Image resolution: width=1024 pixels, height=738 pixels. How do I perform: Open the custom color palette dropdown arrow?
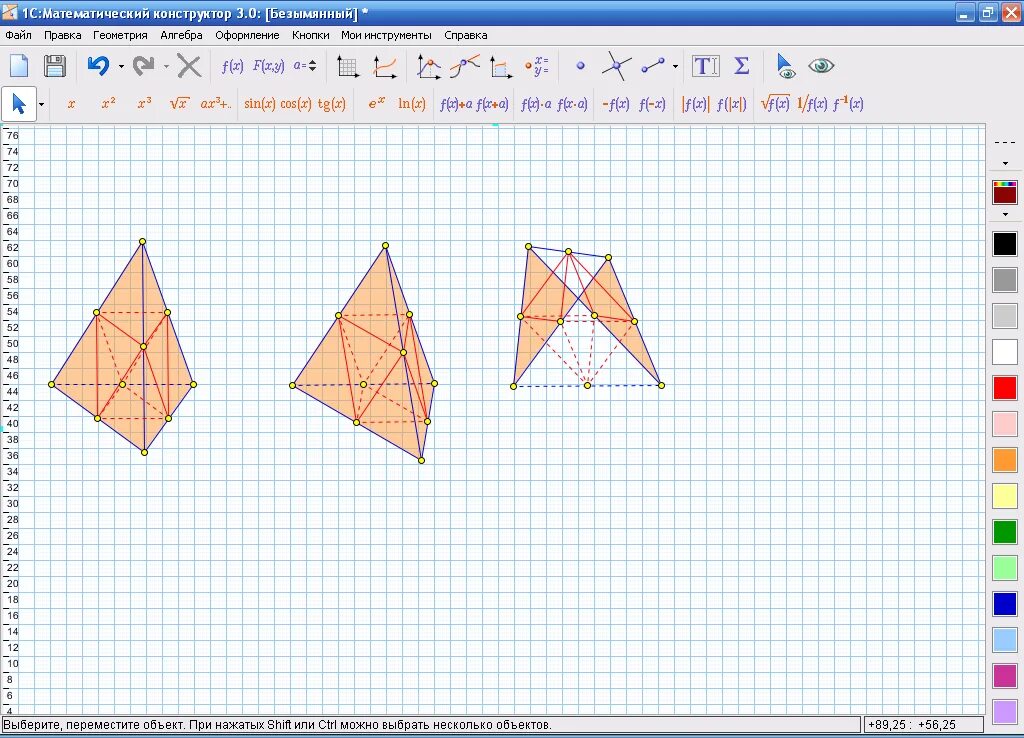pos(1005,214)
